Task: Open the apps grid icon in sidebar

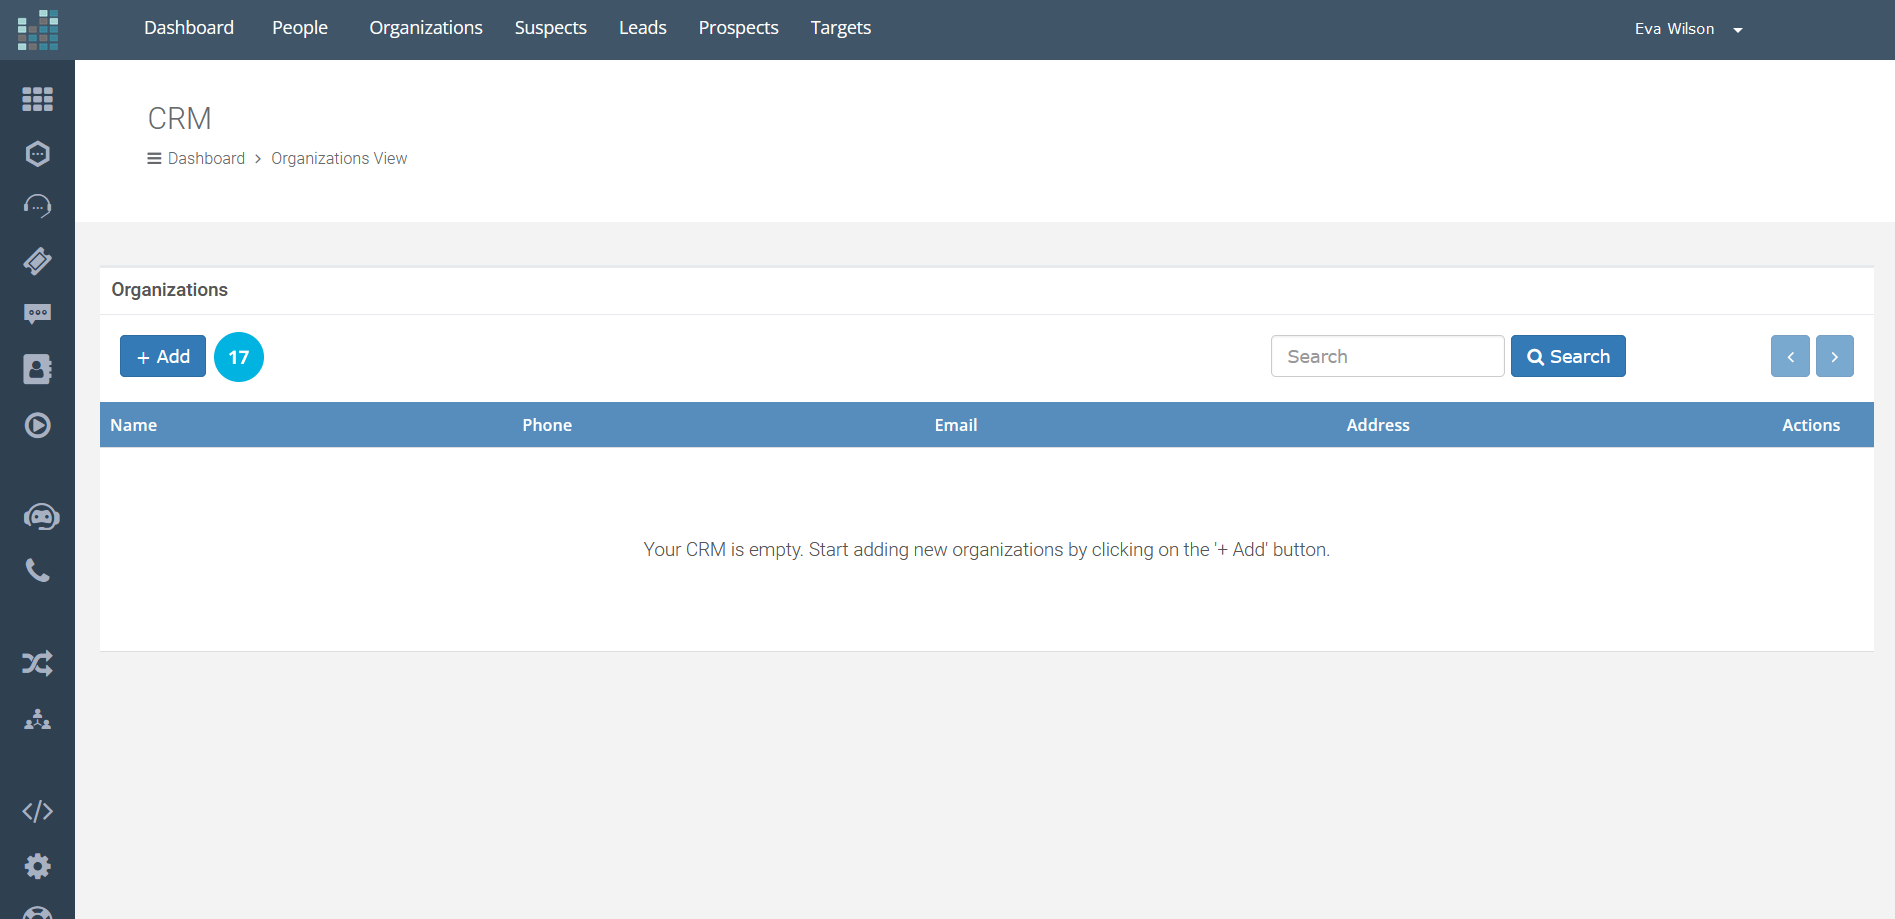Action: tap(38, 99)
